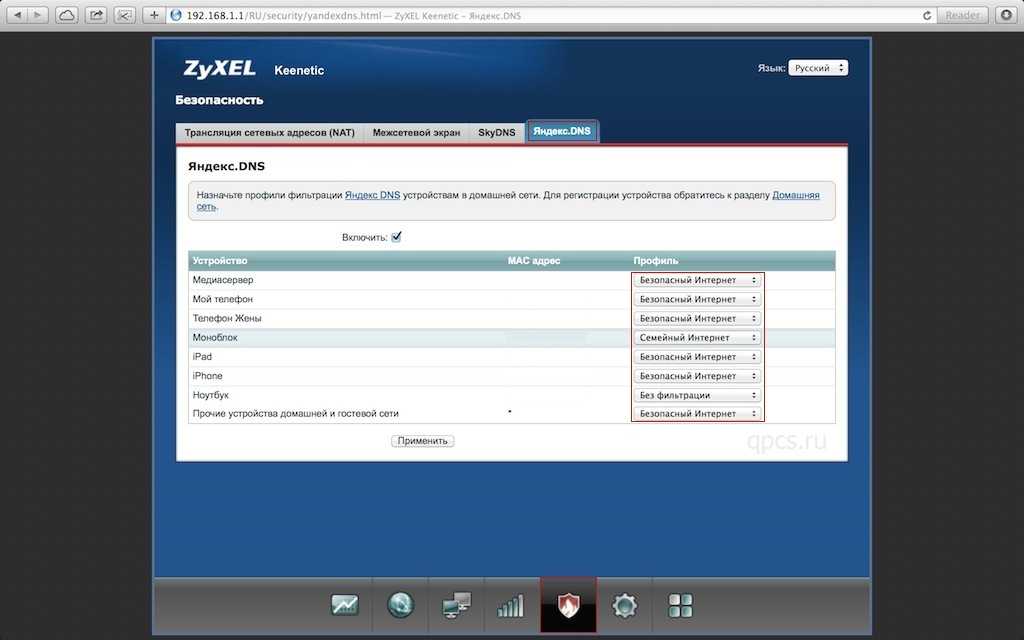Switch to Межсетевой экран tab
1024x640 pixels.
(416, 133)
